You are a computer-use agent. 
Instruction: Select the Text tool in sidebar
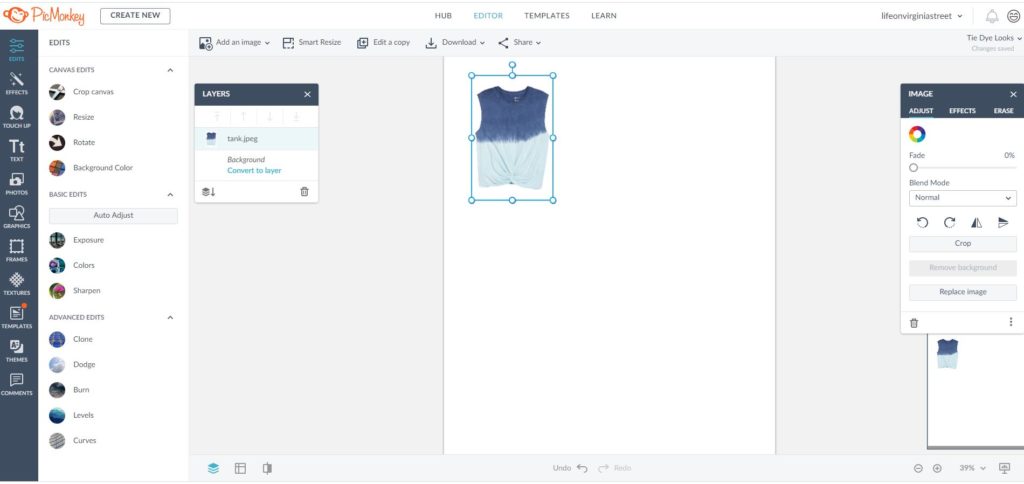click(17, 150)
